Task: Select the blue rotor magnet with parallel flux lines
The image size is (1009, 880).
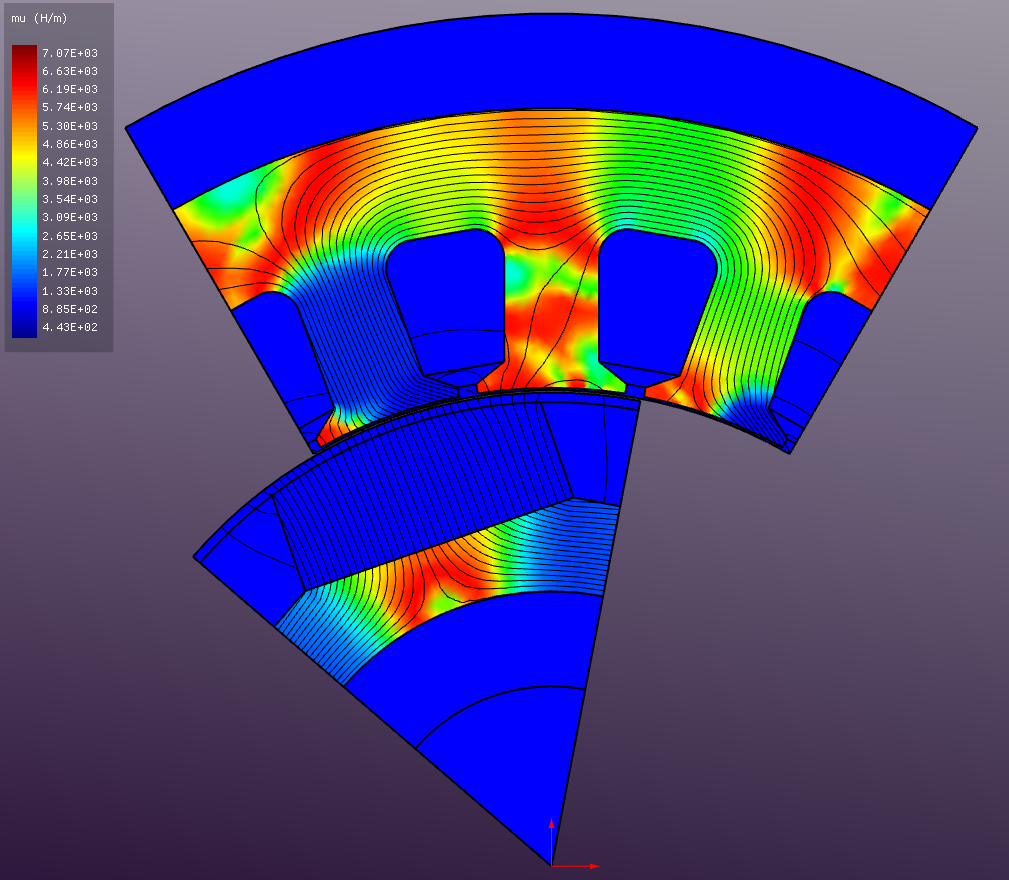Action: coord(420,480)
